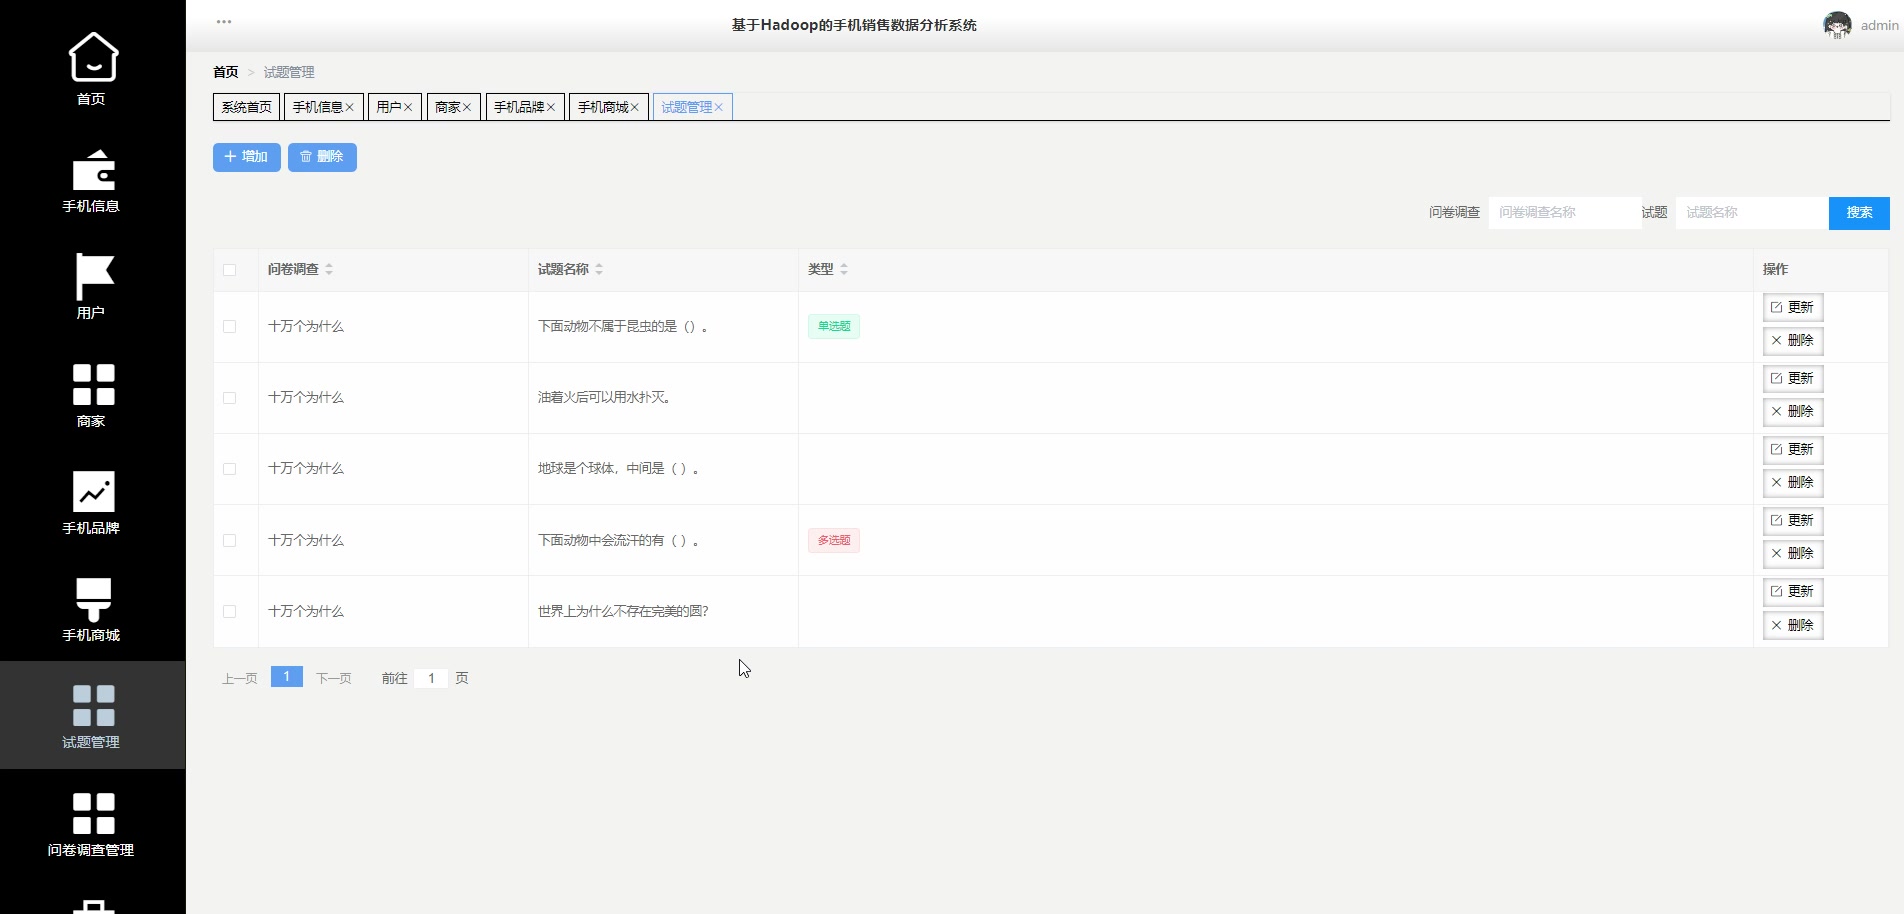Click the 搜索 search button
This screenshot has height=914, width=1904.
(x=1859, y=213)
